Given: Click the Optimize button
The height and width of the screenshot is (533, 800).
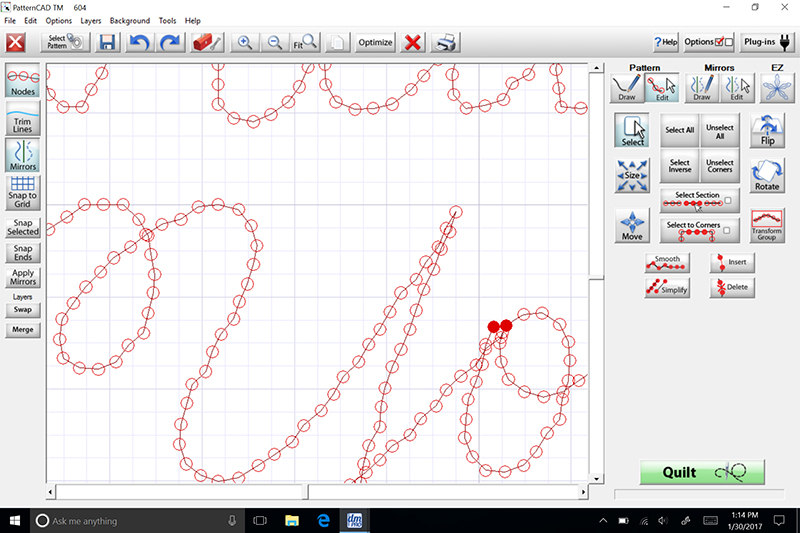Looking at the screenshot, I should 375,43.
